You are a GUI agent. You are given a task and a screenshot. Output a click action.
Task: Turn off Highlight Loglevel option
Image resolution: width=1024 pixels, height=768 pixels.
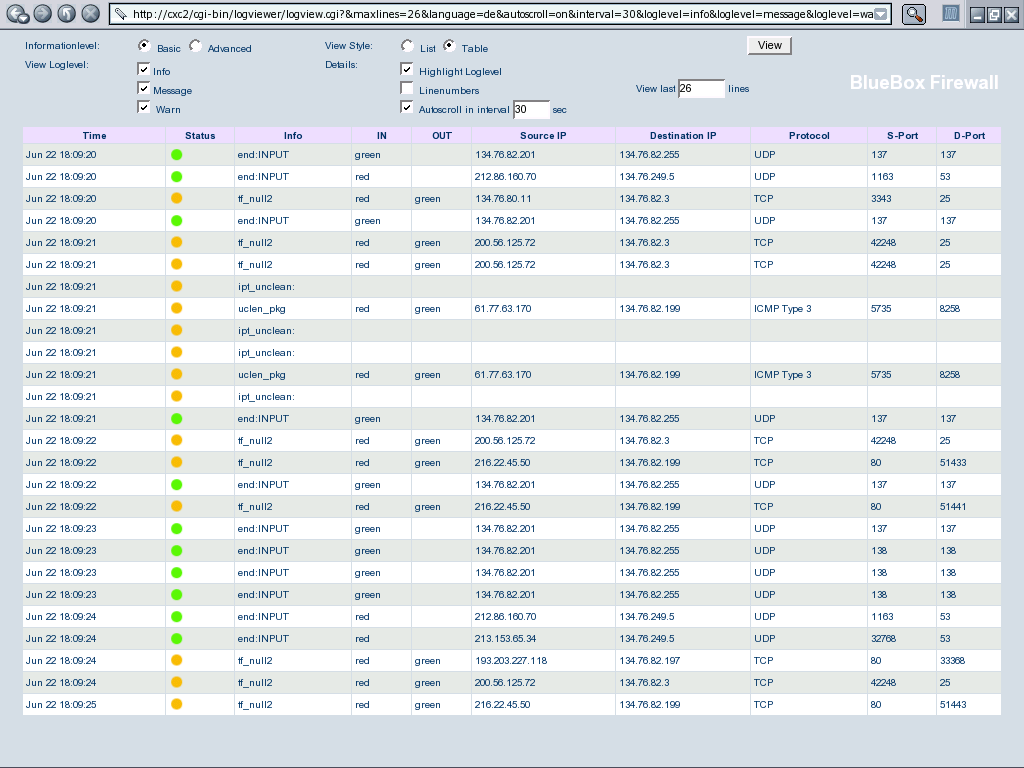click(407, 70)
